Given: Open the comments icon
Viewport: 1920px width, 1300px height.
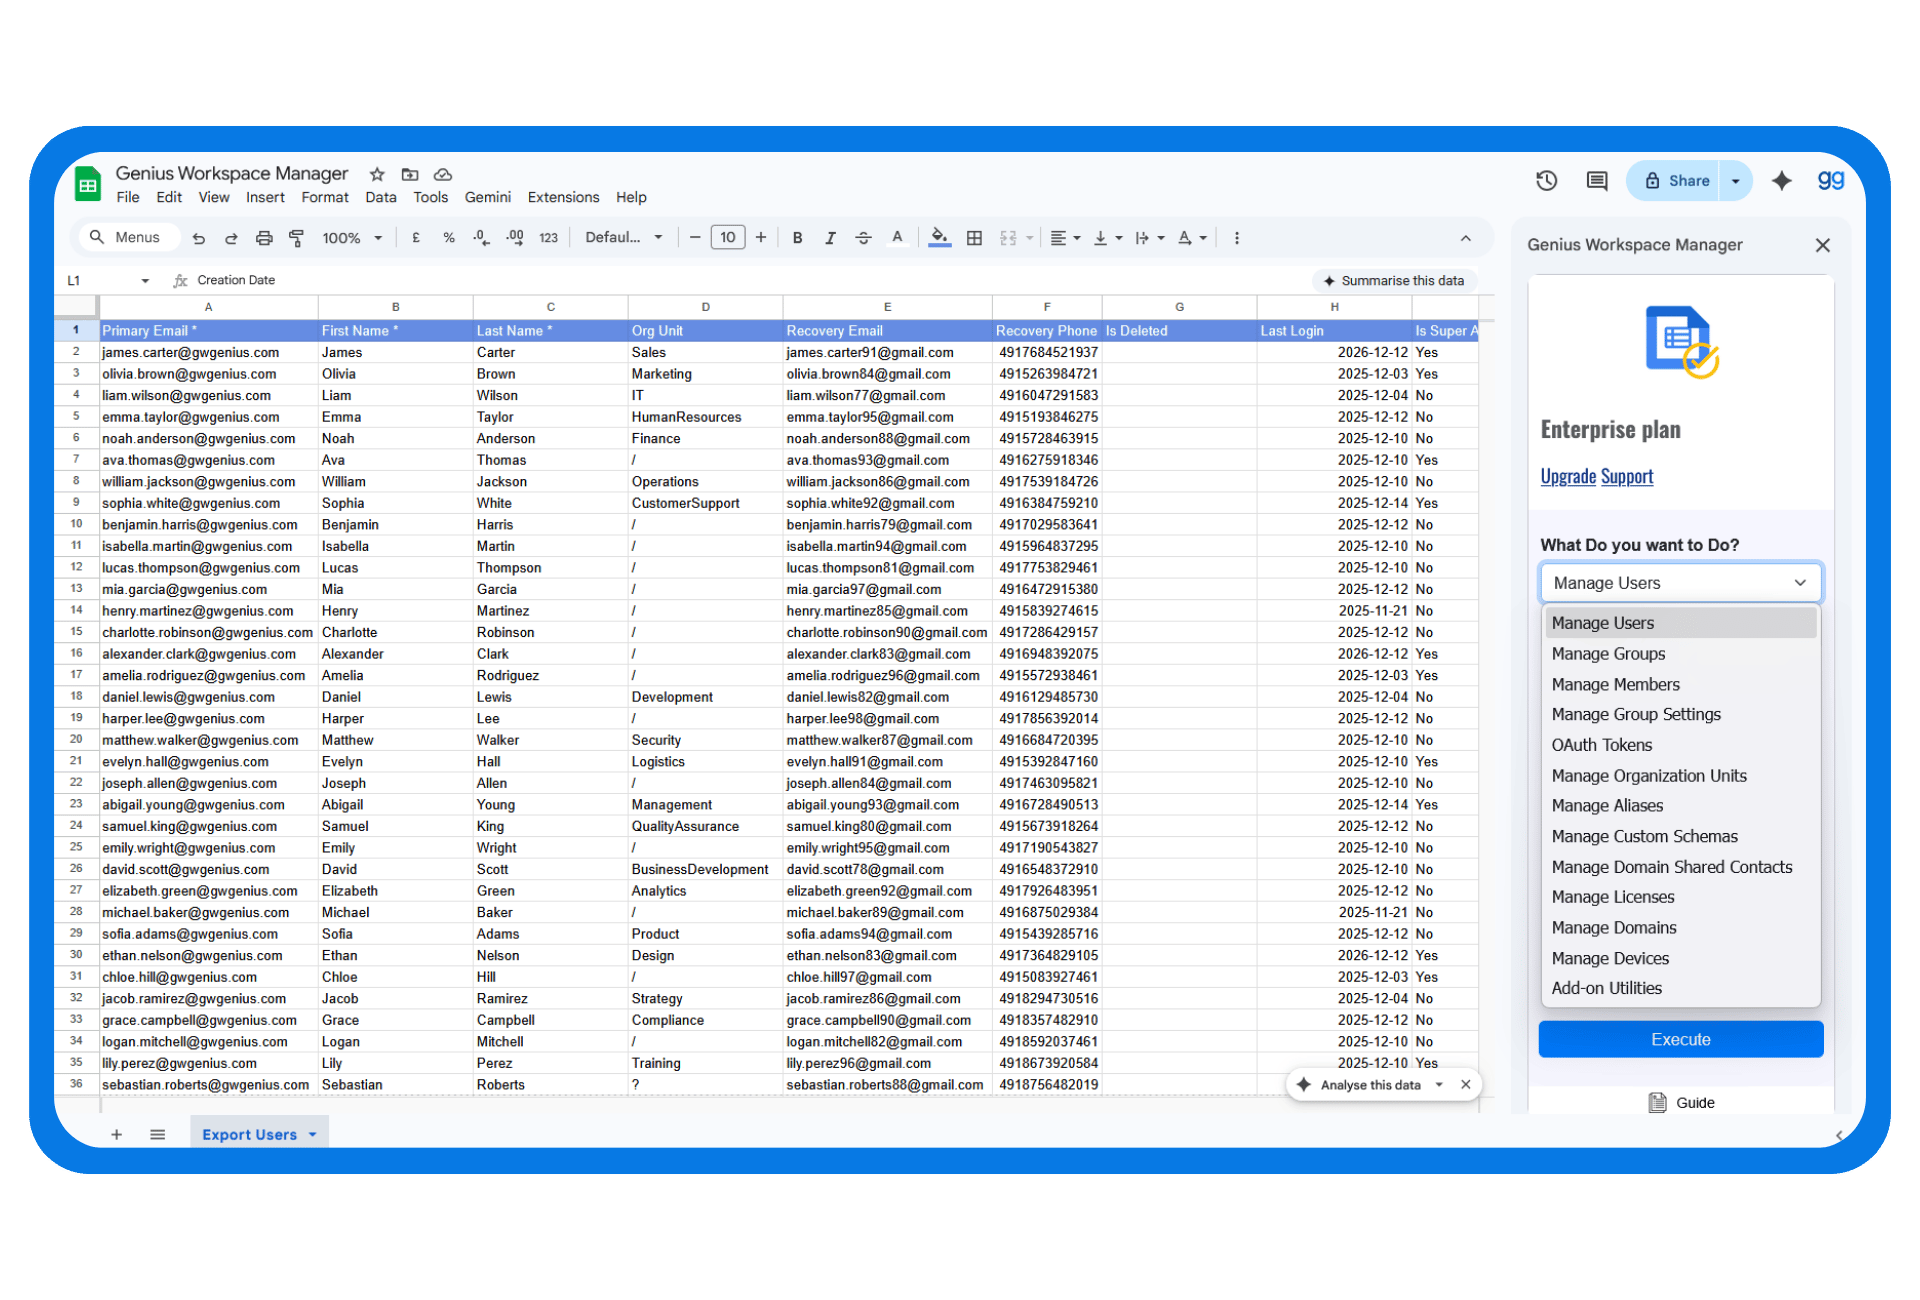Looking at the screenshot, I should click(1597, 181).
